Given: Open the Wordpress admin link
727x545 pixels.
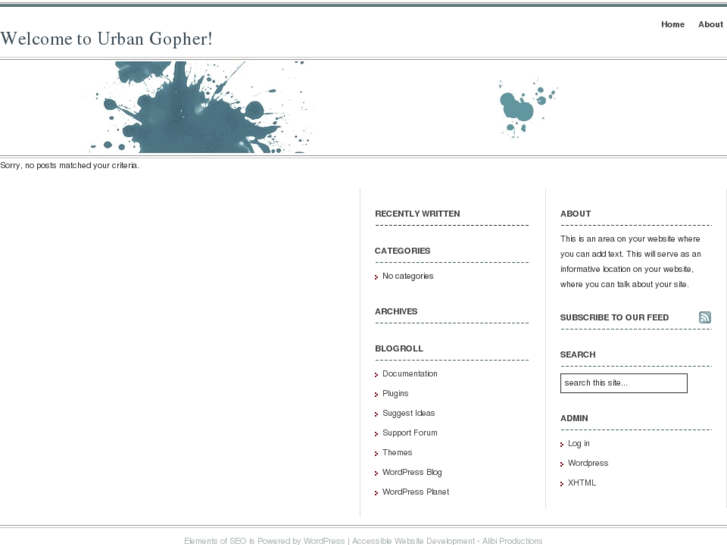Looking at the screenshot, I should 588,463.
